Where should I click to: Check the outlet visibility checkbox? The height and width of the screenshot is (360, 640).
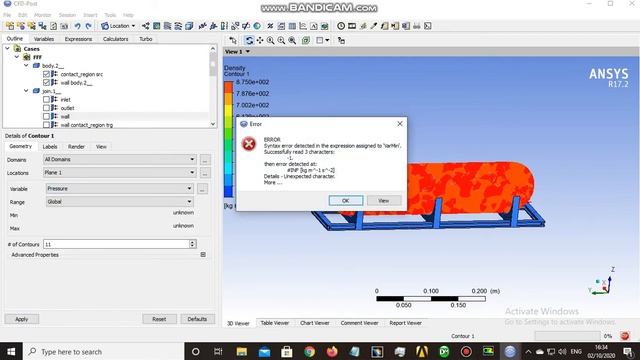[46, 108]
